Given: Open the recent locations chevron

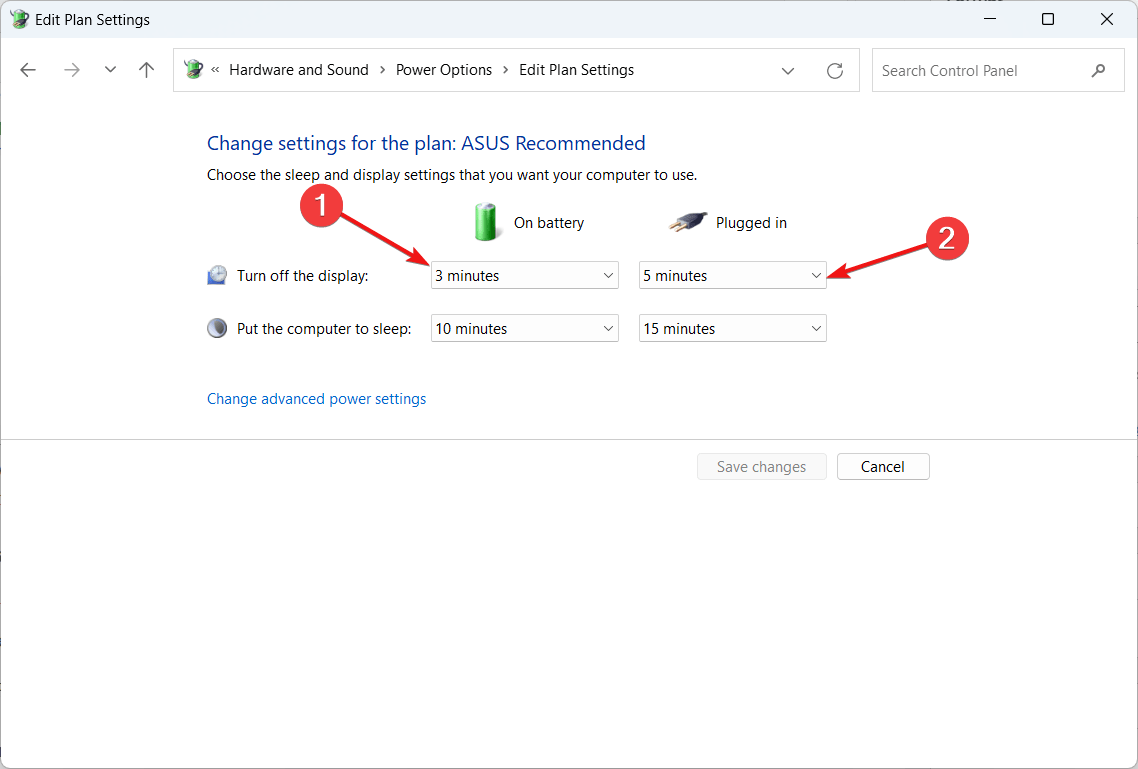Looking at the screenshot, I should point(110,70).
